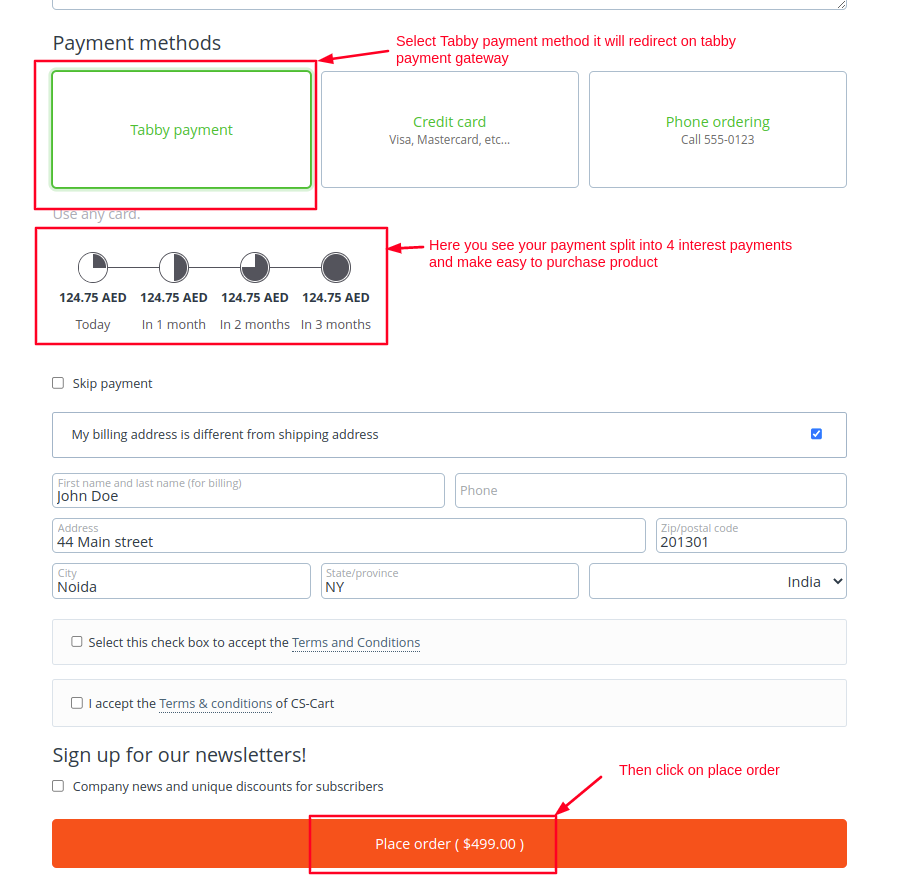The height and width of the screenshot is (885, 898).
Task: Click the quarter-filled pie icon under Today
Action: (93, 267)
